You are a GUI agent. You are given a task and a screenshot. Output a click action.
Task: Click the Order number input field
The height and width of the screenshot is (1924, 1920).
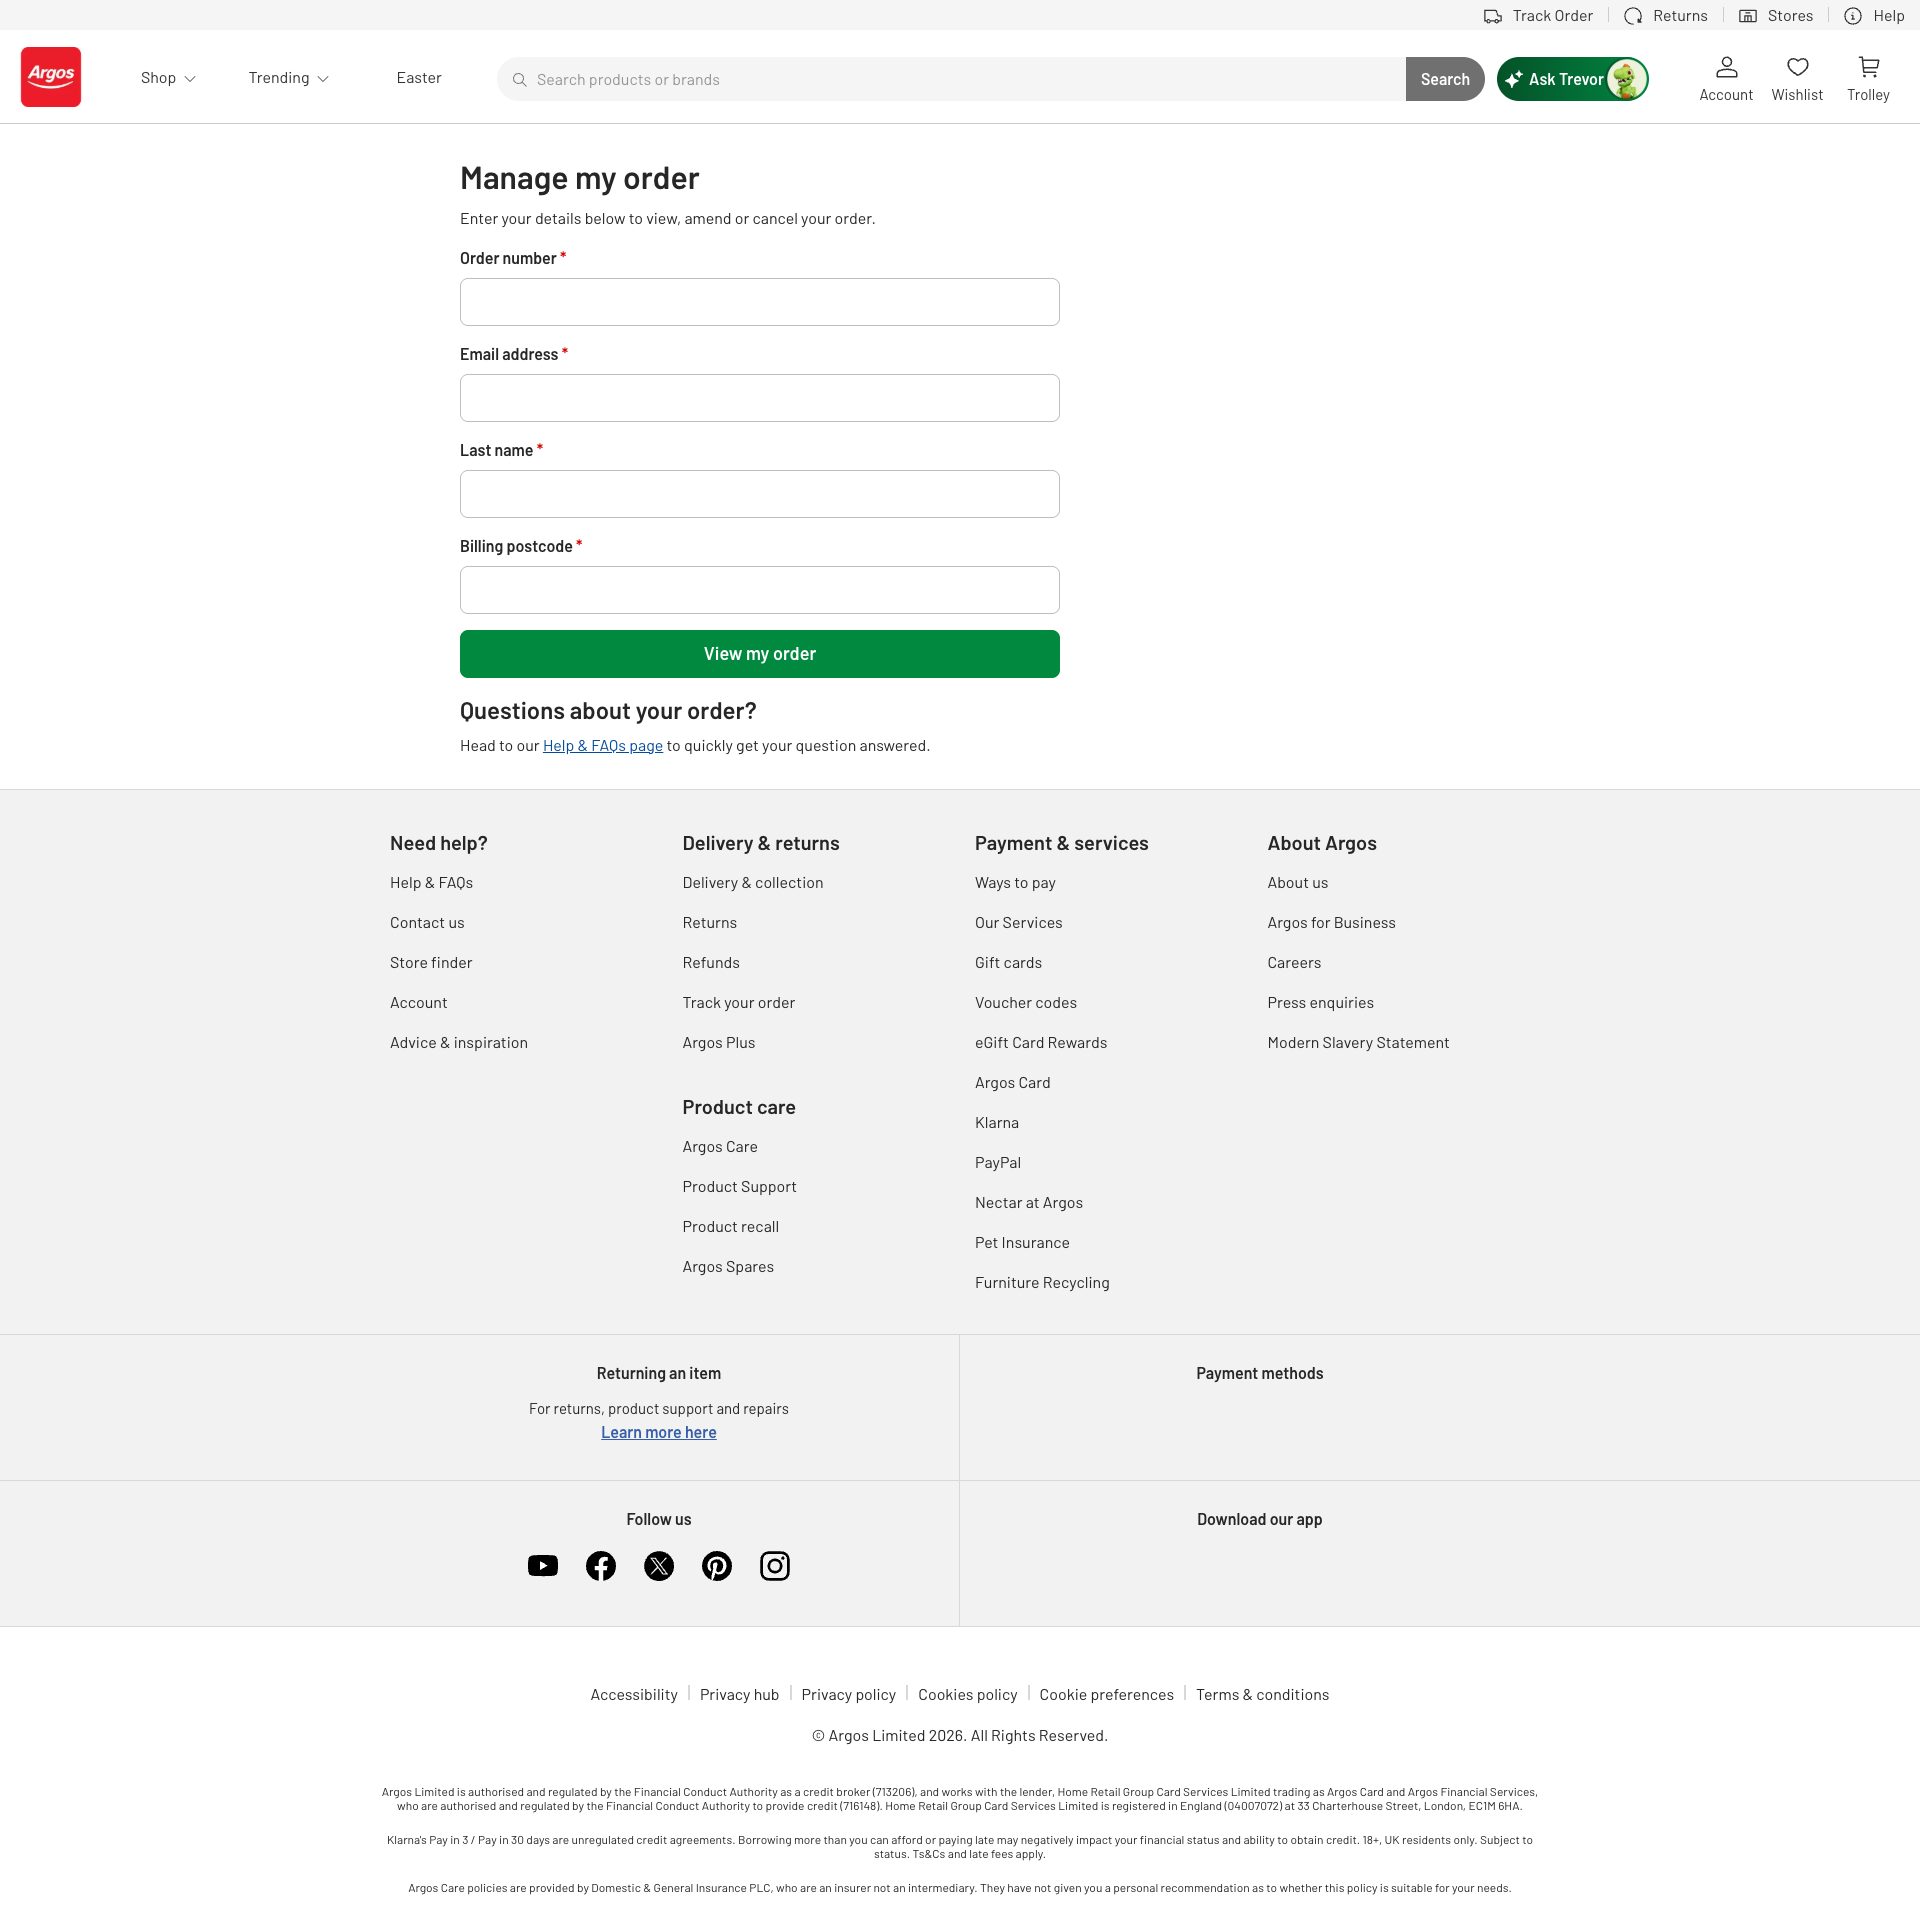coord(759,302)
